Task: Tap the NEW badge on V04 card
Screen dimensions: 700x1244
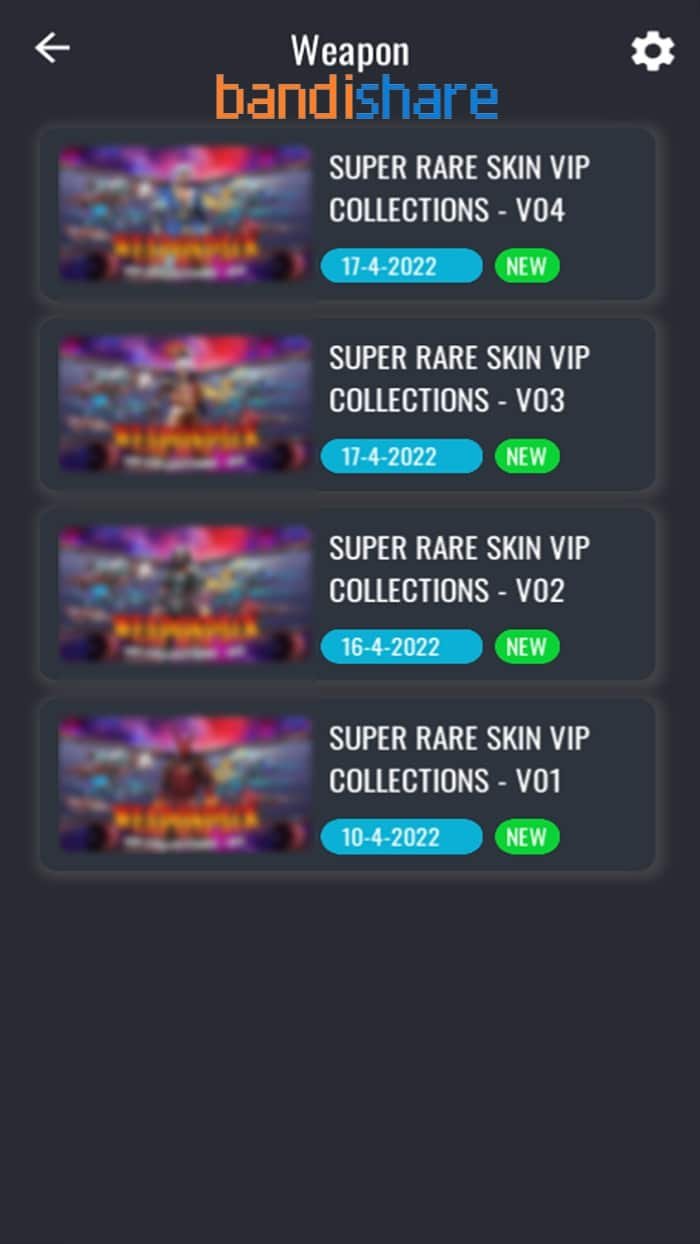Action: coord(527,266)
